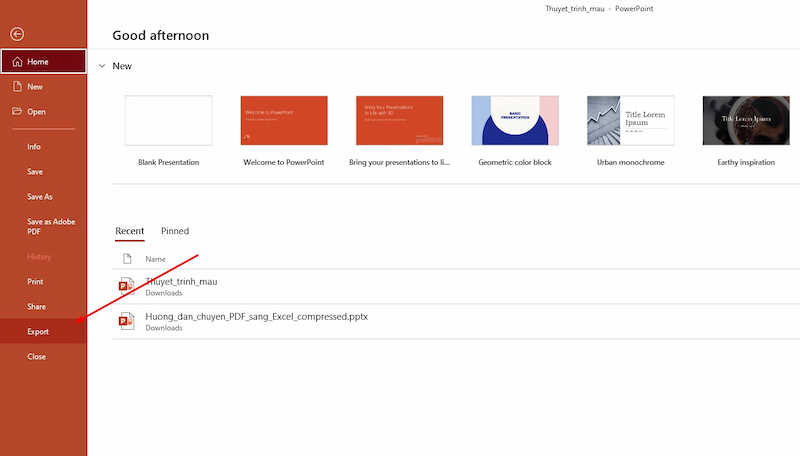Screen dimensions: 800x456
Task: Open the Share page
Action: point(43,307)
